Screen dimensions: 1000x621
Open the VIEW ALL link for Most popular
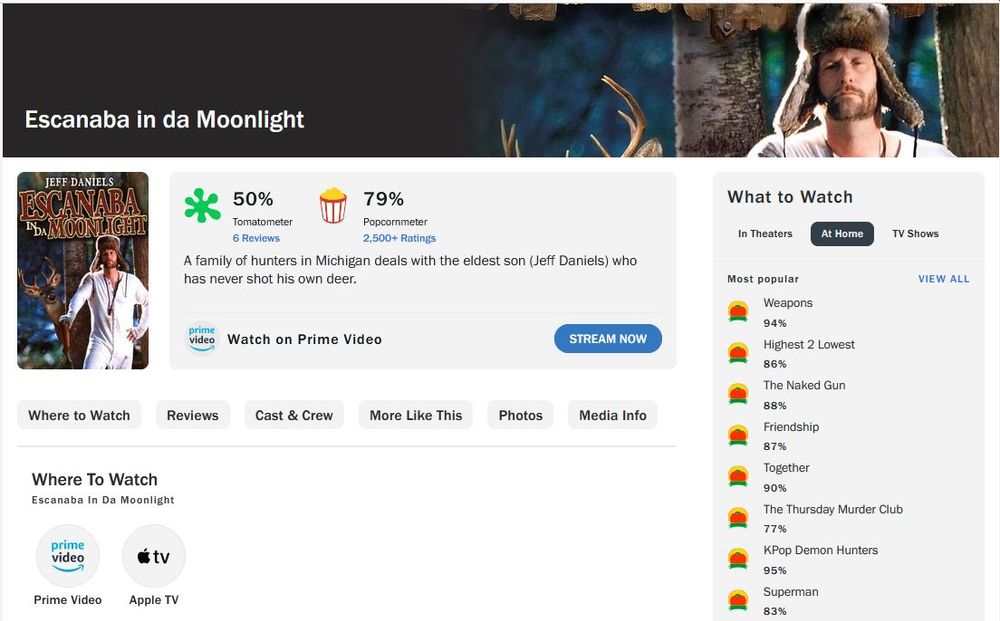coord(943,279)
